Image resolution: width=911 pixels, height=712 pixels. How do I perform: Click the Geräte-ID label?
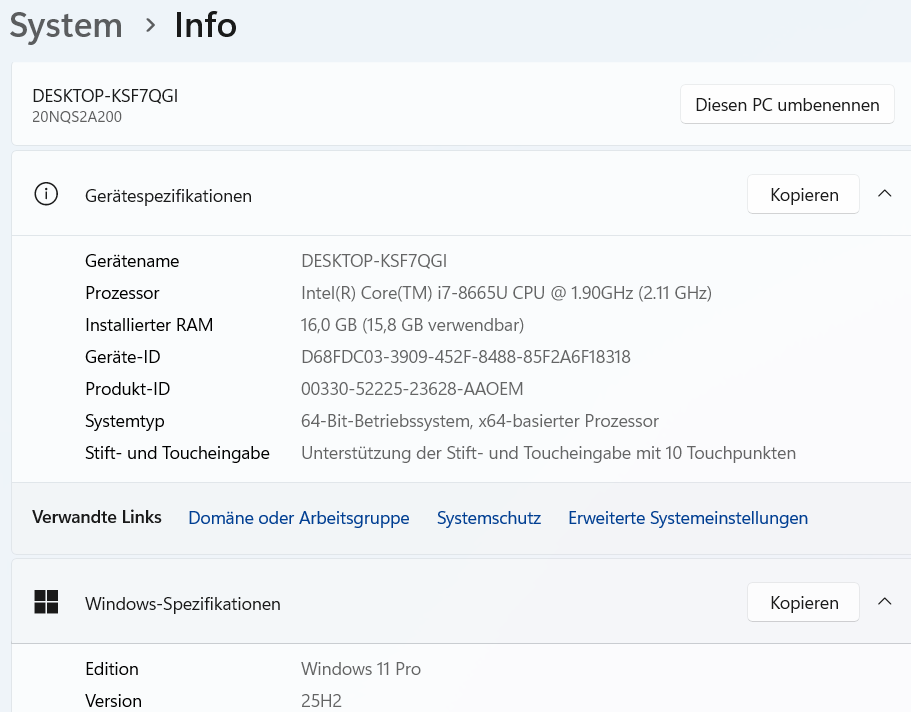pyautogui.click(x=123, y=357)
